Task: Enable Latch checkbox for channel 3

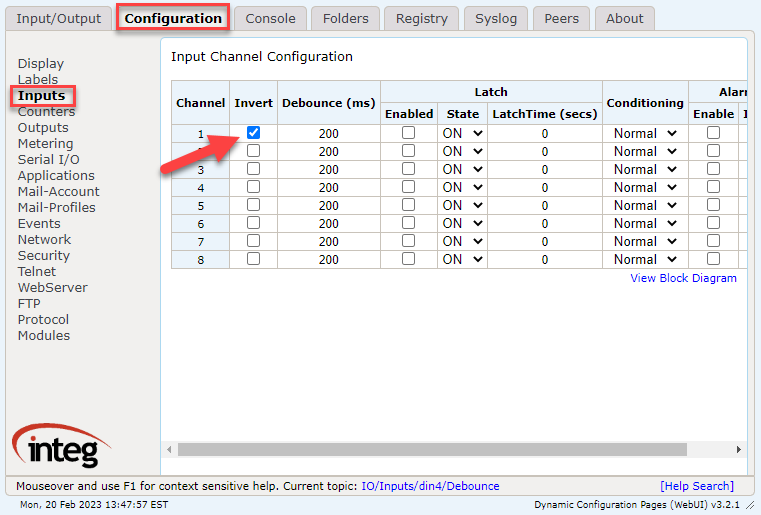Action: tap(408, 169)
